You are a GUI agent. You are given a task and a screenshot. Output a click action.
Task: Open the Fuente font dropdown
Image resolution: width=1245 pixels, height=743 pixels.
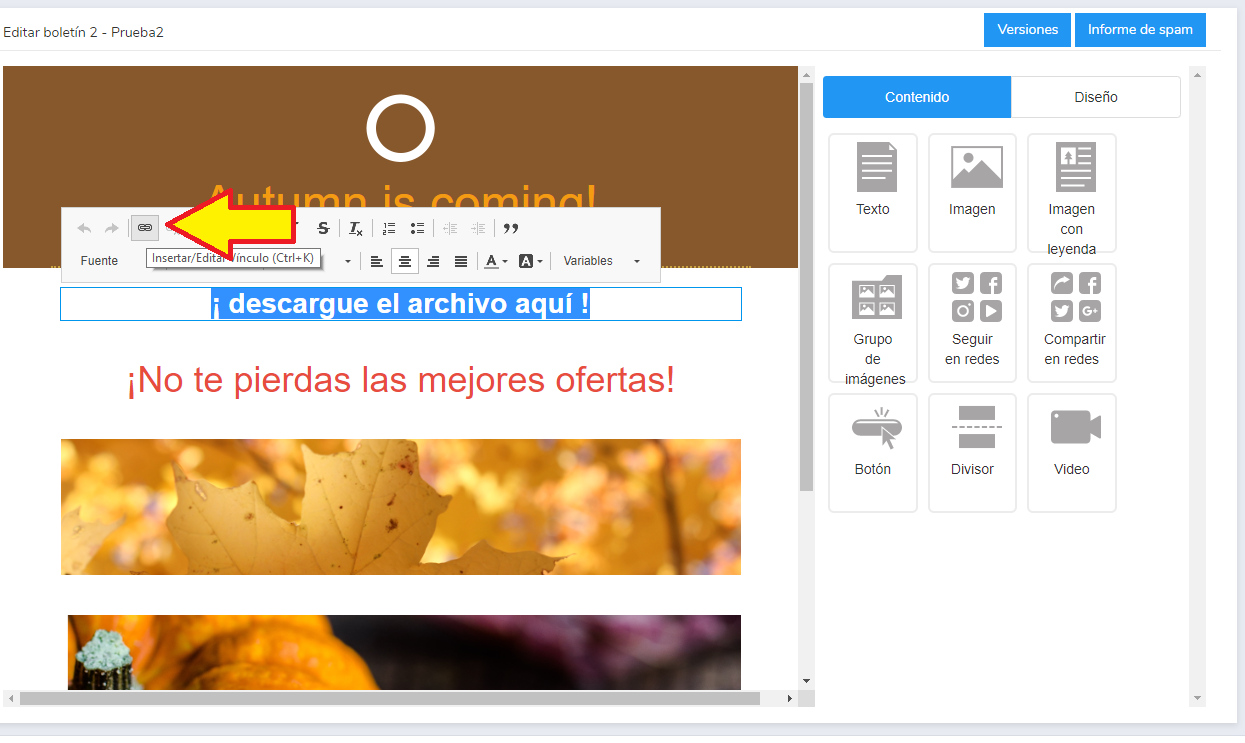click(x=100, y=261)
